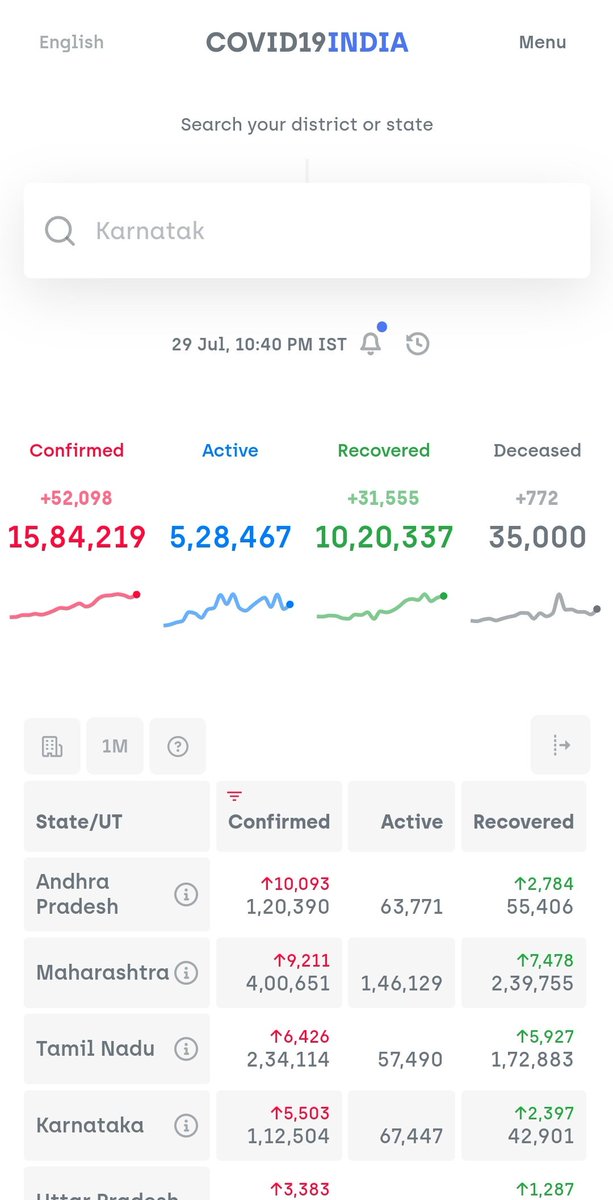This screenshot has height=1200, width=613.
Task: Open the Karnataka state row
Action: 306,1126
